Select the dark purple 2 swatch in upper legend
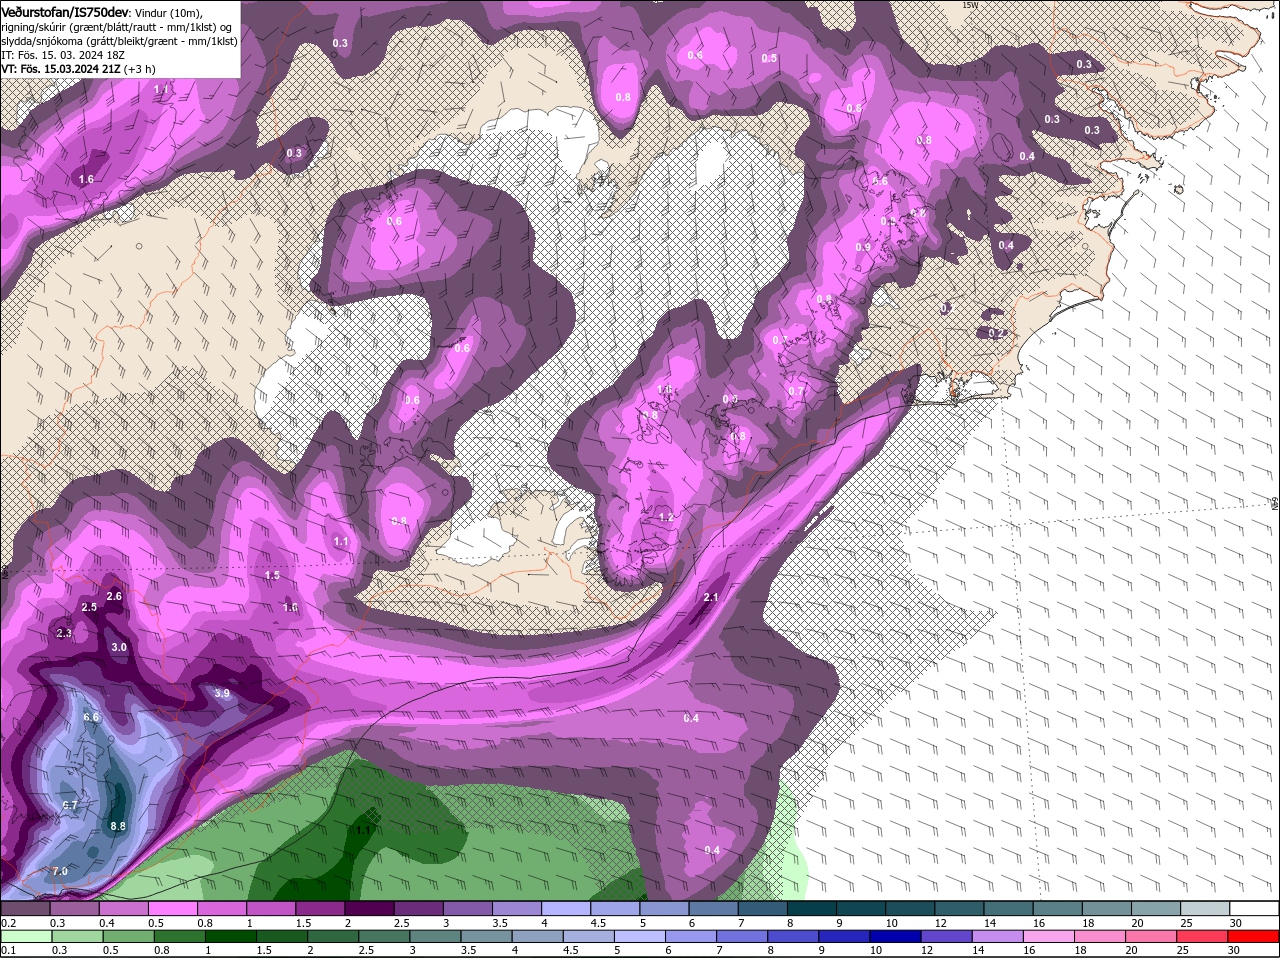1280x958 pixels. (368, 908)
